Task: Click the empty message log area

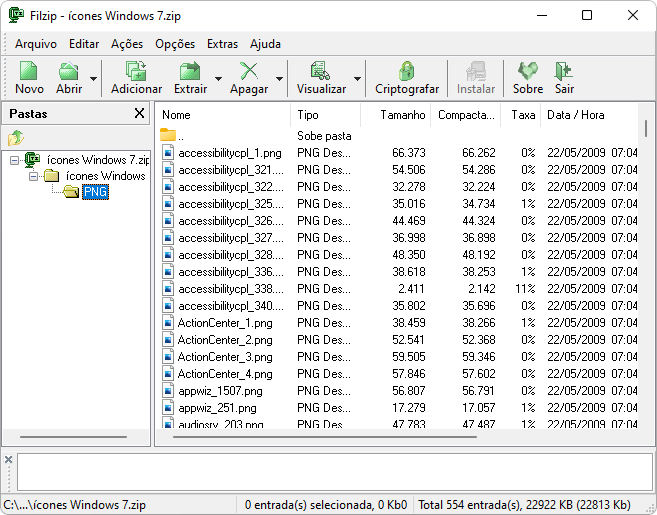Action: [335, 472]
